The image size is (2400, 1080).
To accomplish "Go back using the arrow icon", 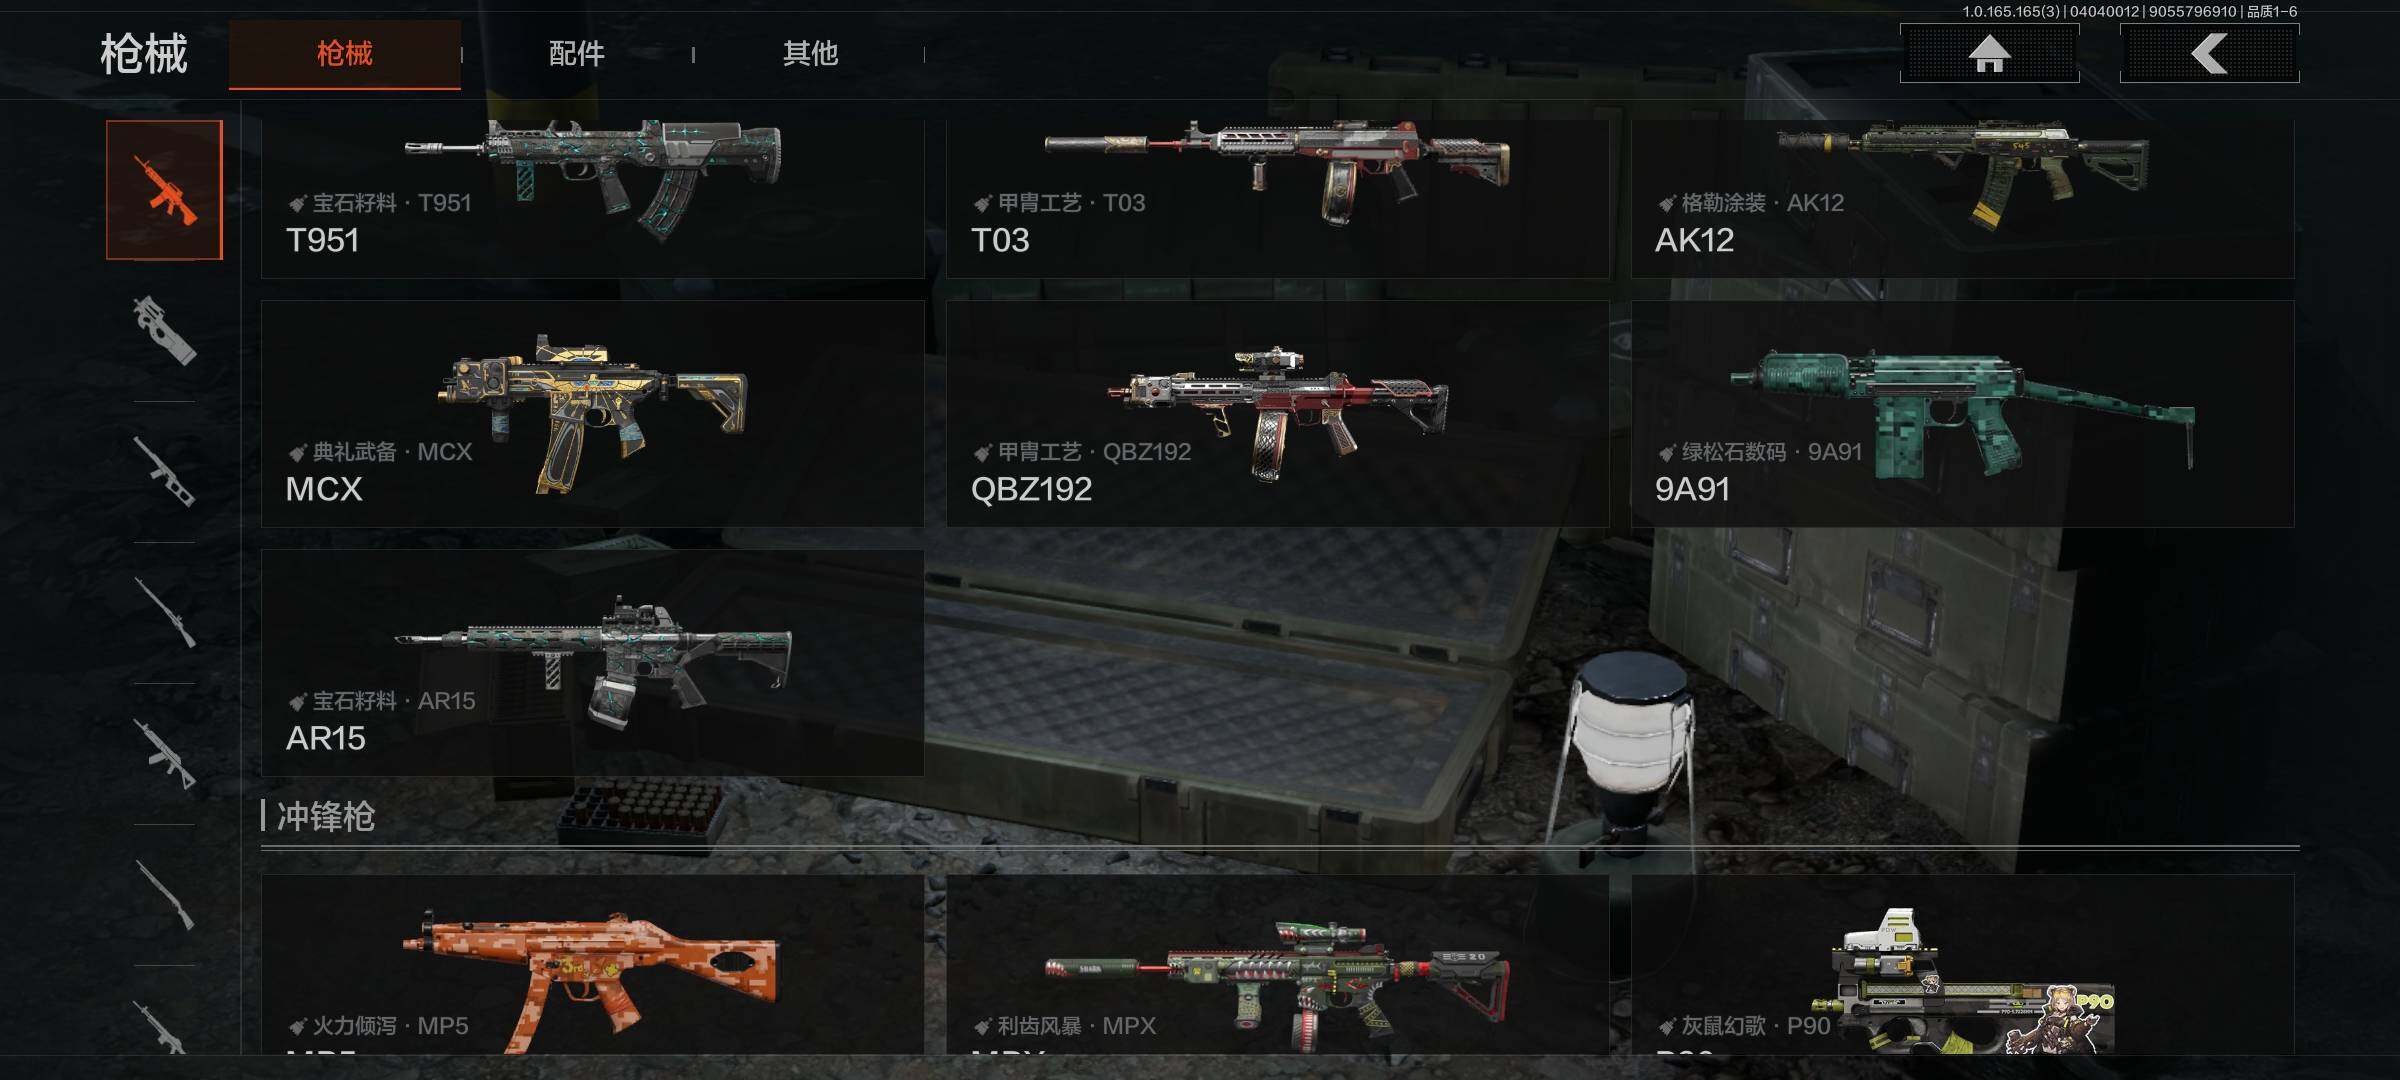I will click(x=2209, y=53).
